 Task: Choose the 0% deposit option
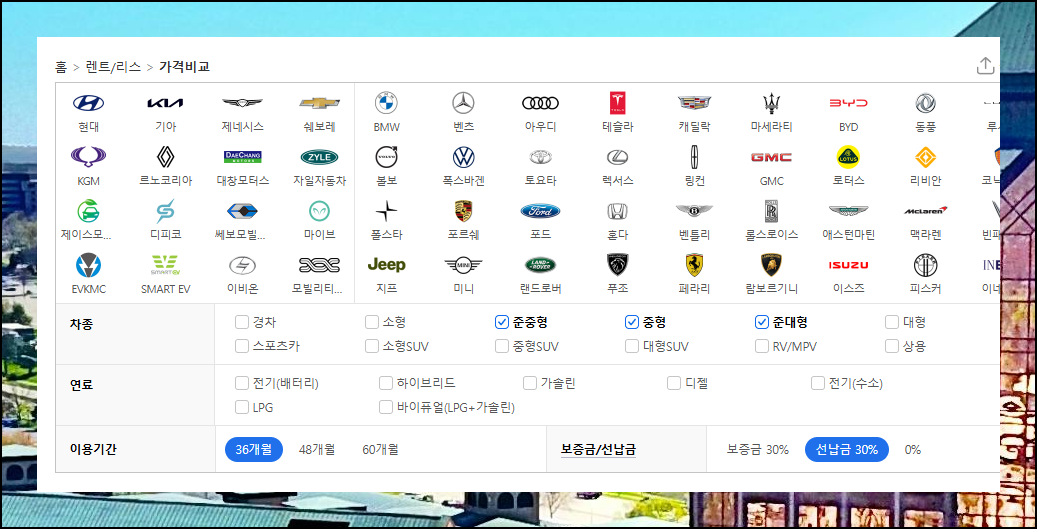click(x=913, y=450)
